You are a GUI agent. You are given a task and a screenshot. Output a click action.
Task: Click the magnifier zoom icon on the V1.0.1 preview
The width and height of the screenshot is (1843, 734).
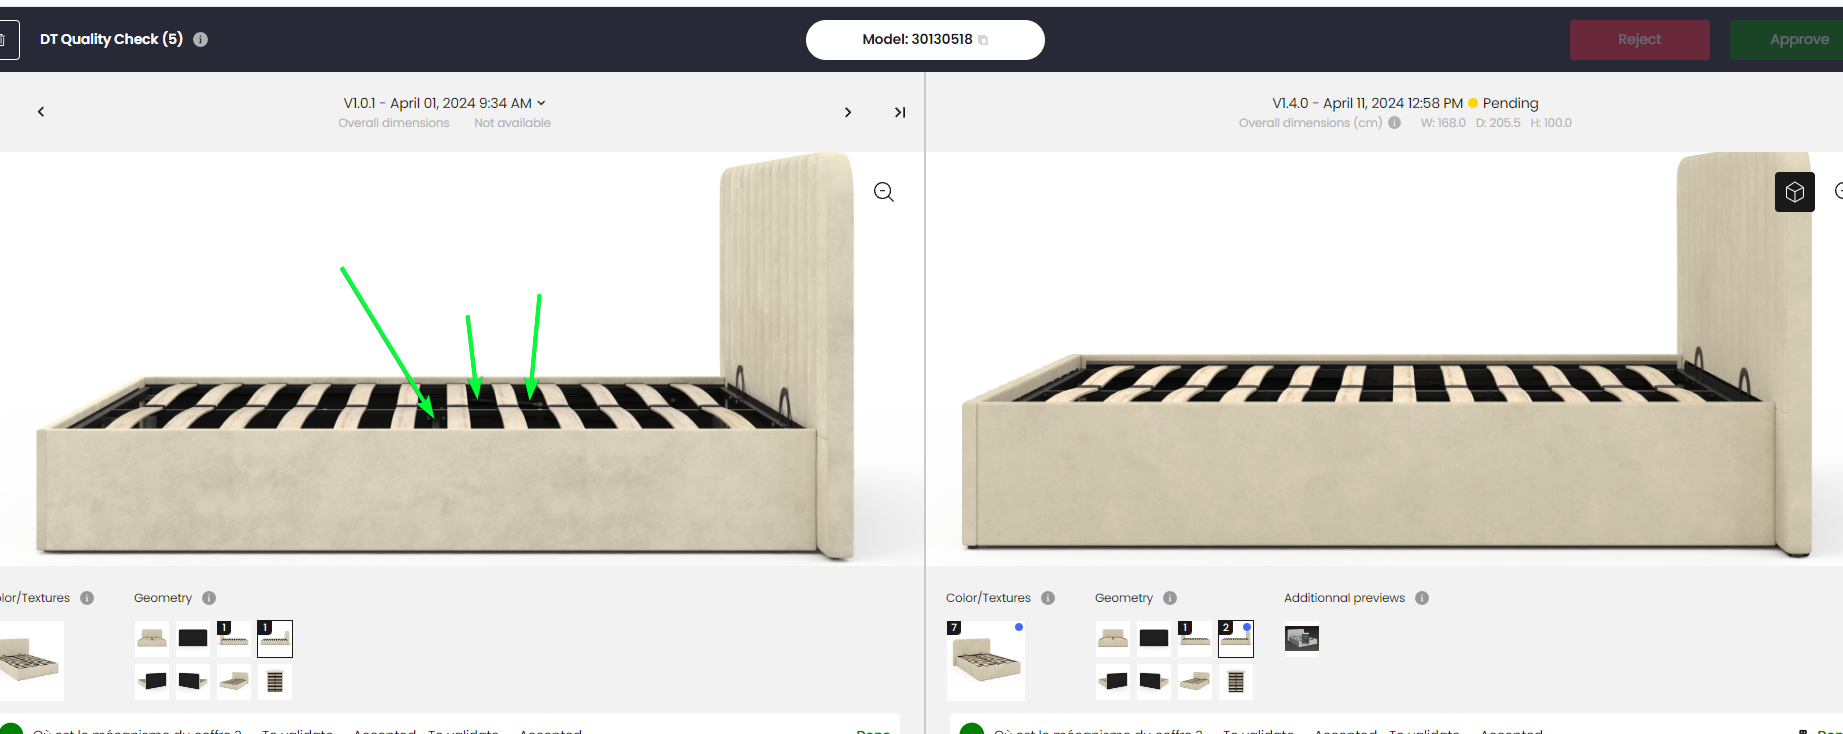(884, 192)
